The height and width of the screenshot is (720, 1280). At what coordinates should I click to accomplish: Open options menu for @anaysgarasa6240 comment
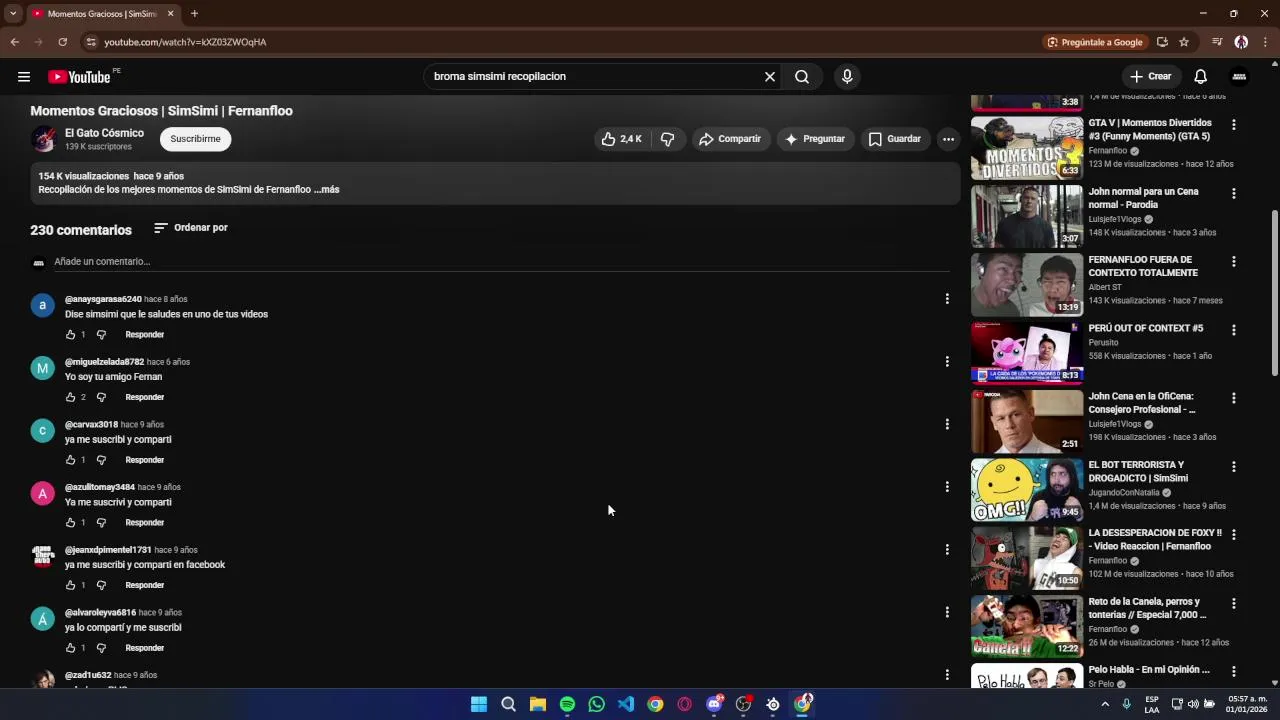tap(947, 299)
